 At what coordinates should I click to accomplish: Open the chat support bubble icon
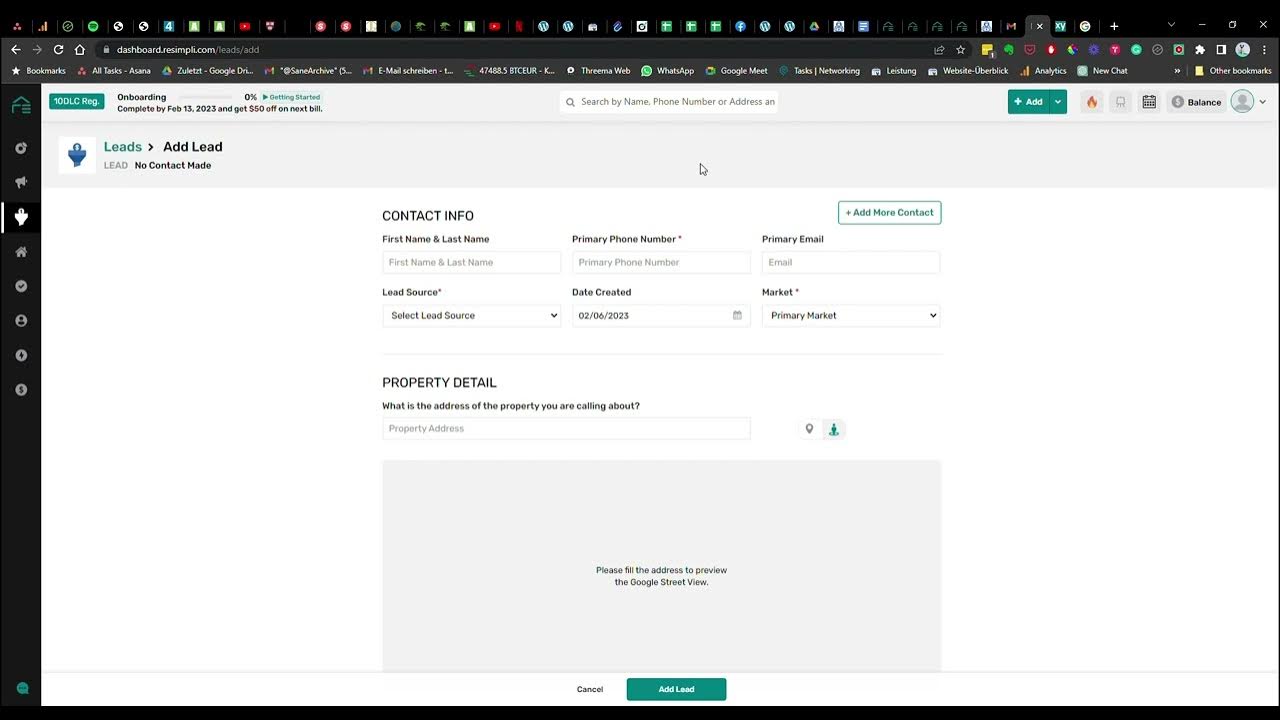(22, 688)
